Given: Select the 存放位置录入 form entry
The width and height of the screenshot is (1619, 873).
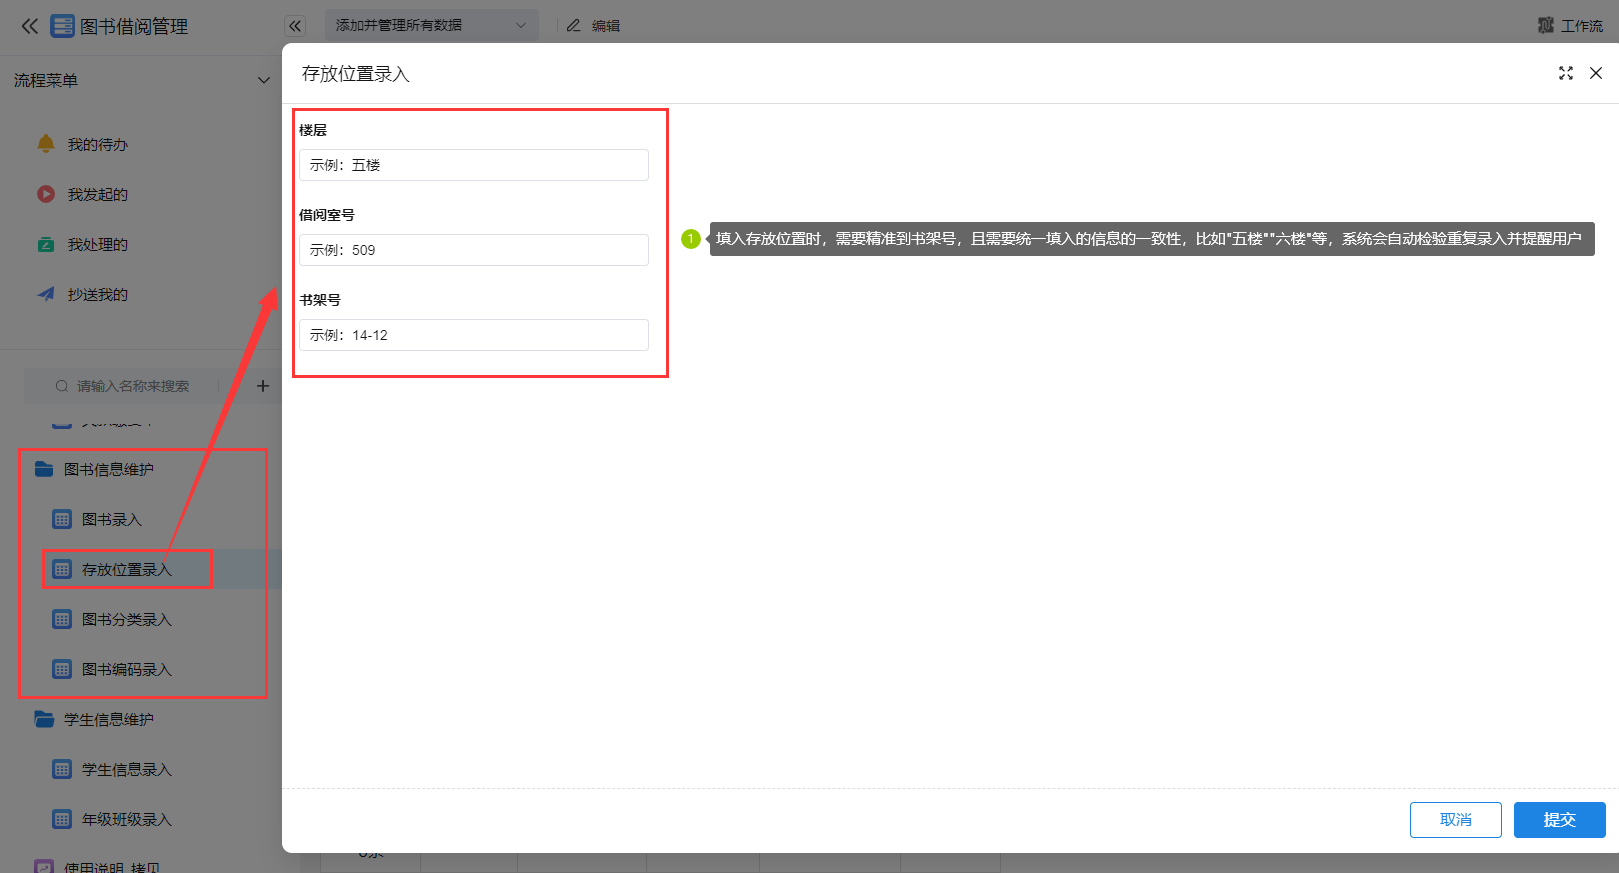Looking at the screenshot, I should point(127,569).
